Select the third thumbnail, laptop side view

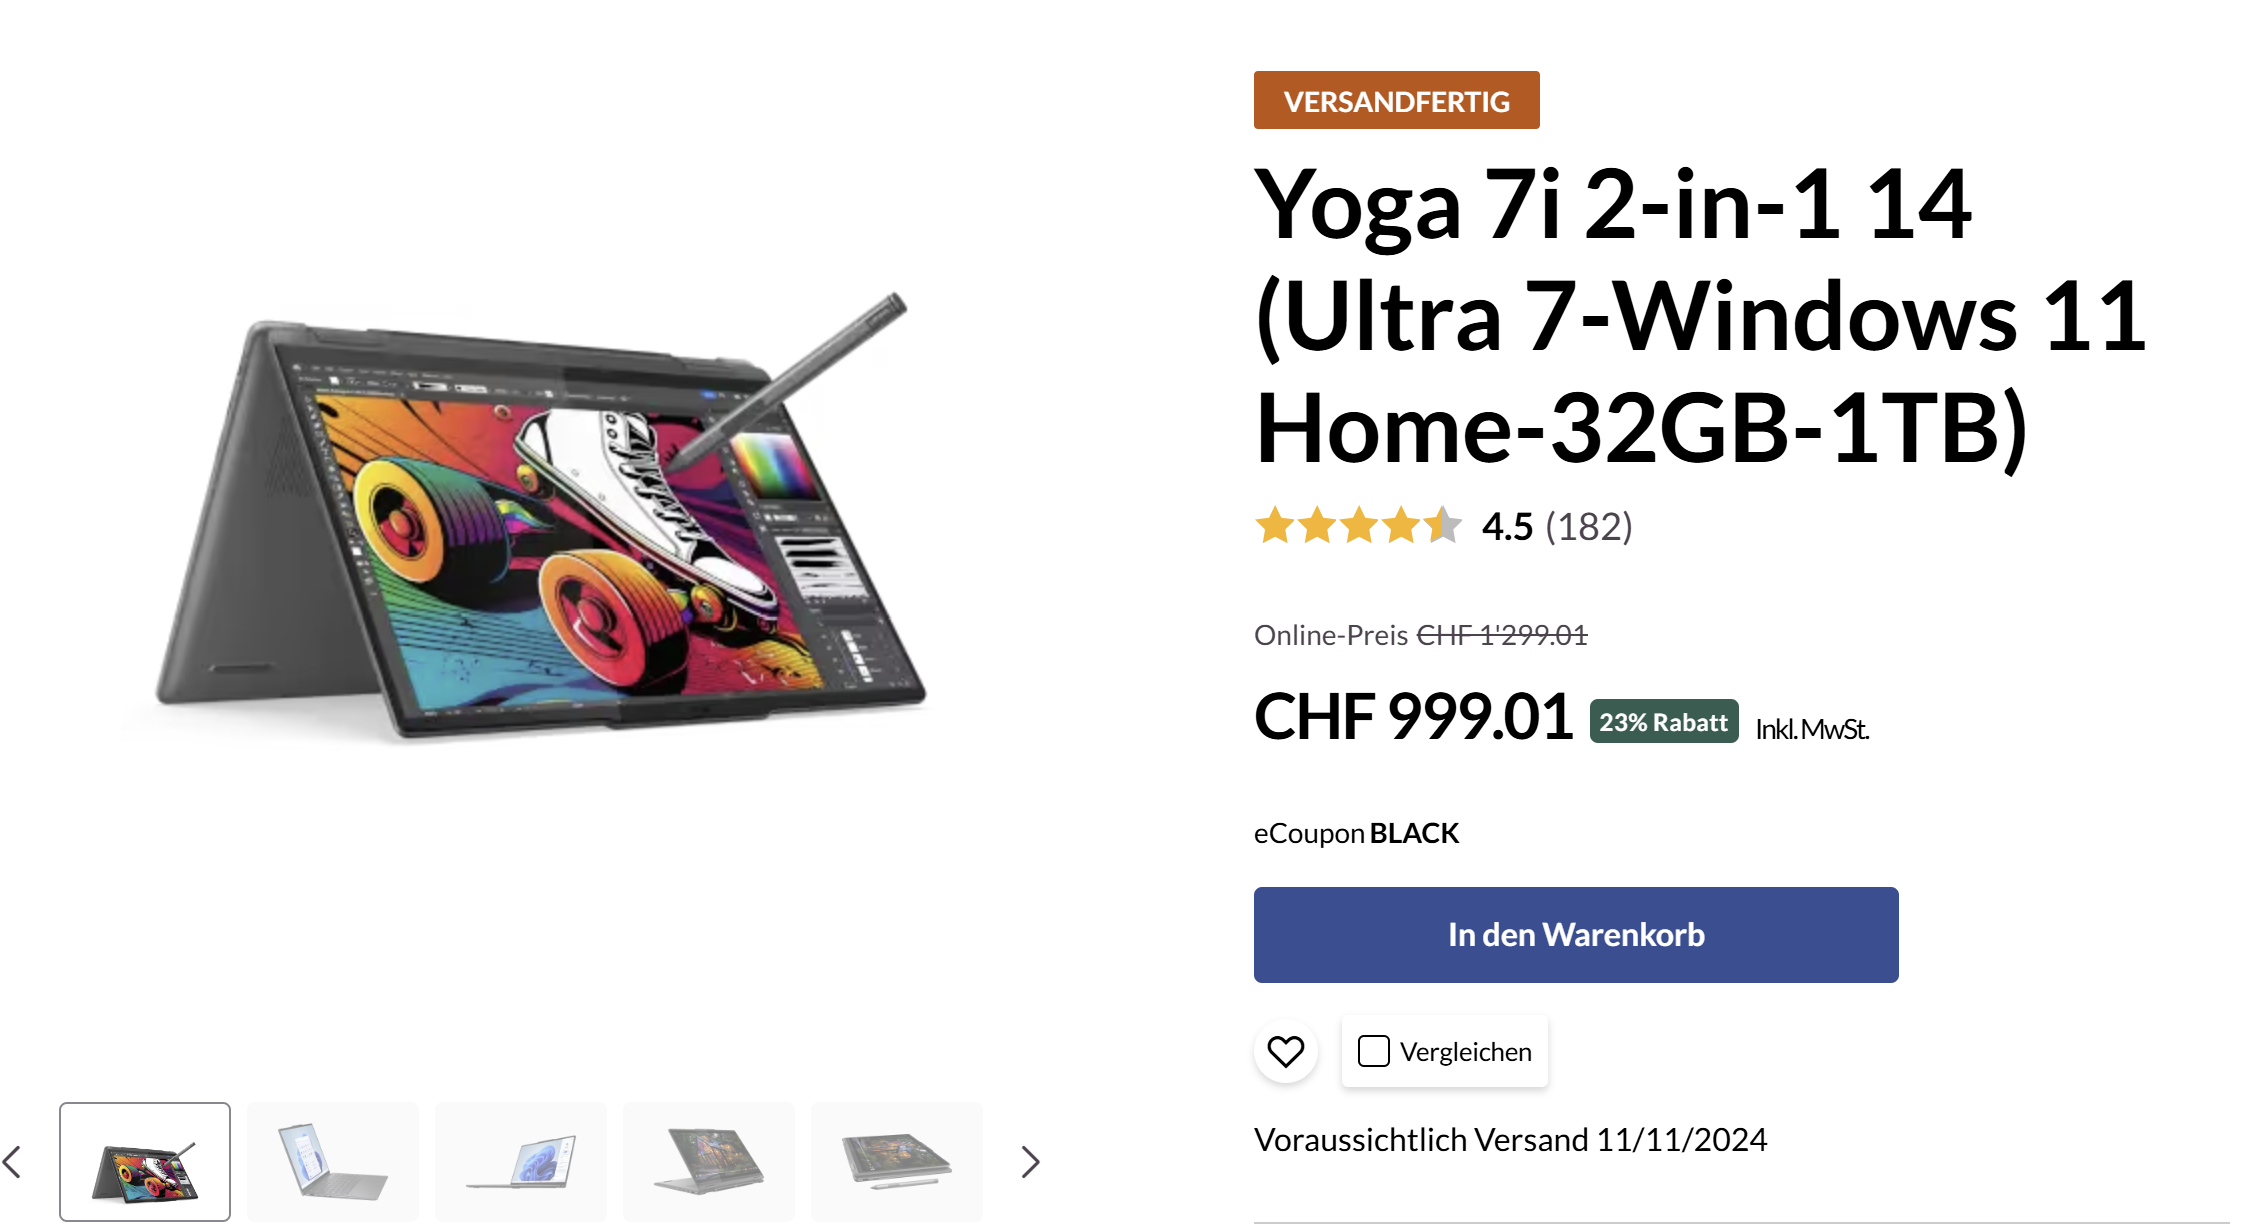pyautogui.click(x=521, y=1162)
